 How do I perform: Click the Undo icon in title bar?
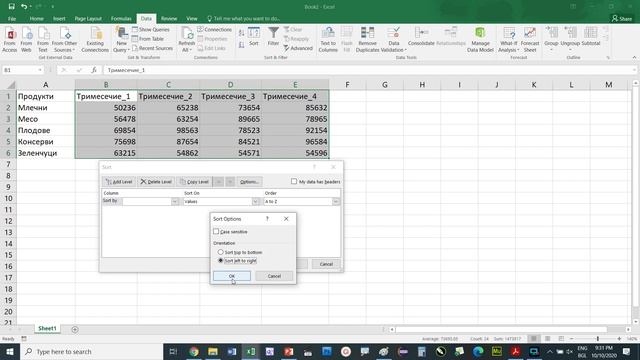pos(24,7)
